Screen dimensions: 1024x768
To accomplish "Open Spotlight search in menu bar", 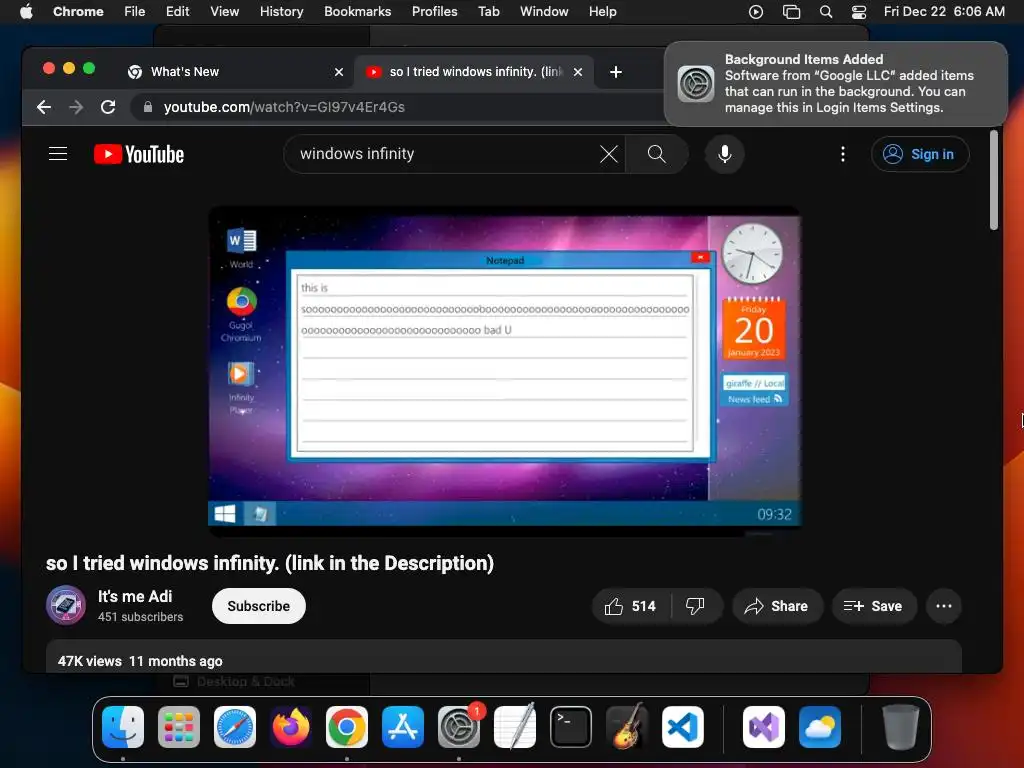I will (x=825, y=12).
